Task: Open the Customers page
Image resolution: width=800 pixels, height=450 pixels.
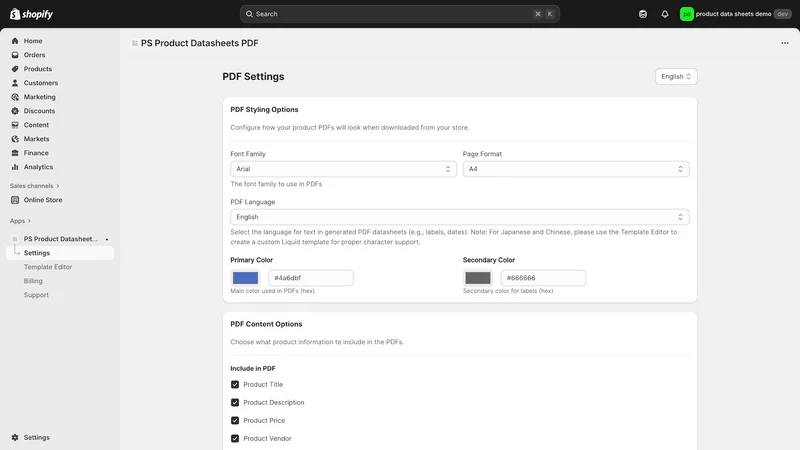Action: point(60,83)
